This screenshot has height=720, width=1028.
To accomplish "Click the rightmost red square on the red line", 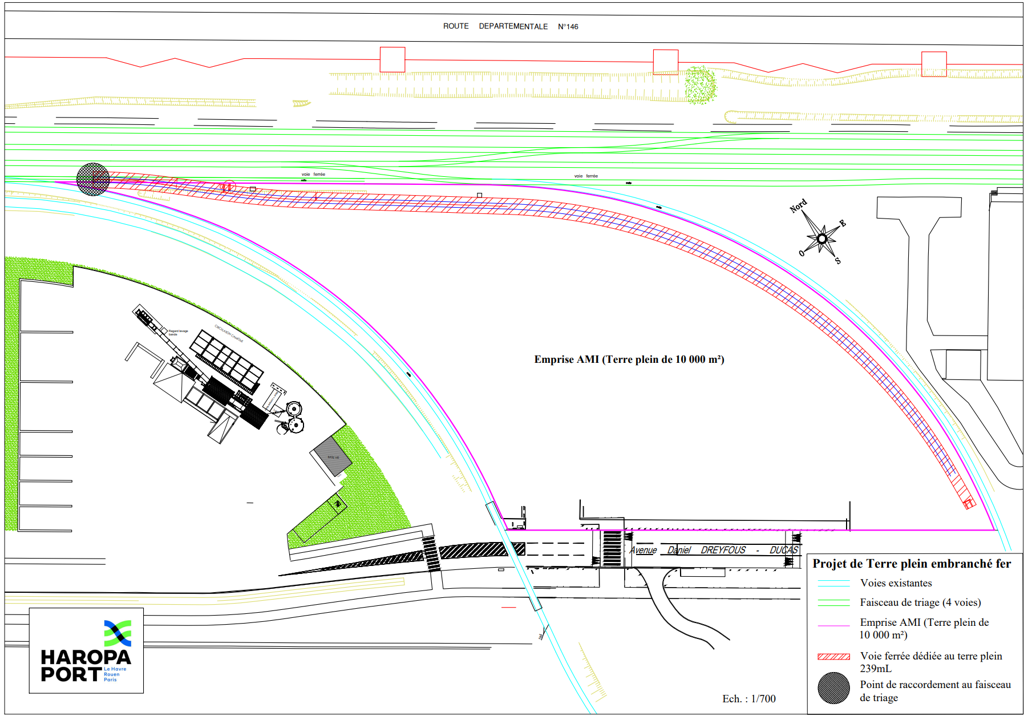I will 934,63.
